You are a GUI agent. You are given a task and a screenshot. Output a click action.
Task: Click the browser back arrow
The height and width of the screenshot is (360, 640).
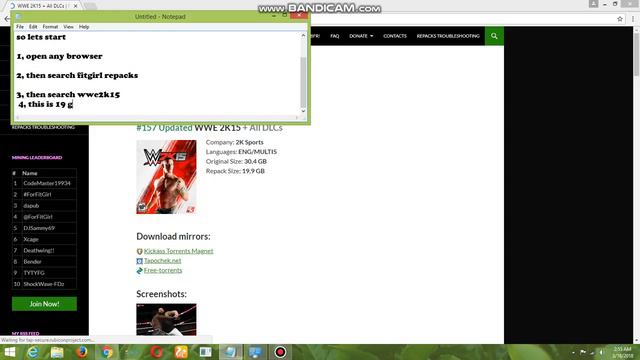click(x=7, y=19)
